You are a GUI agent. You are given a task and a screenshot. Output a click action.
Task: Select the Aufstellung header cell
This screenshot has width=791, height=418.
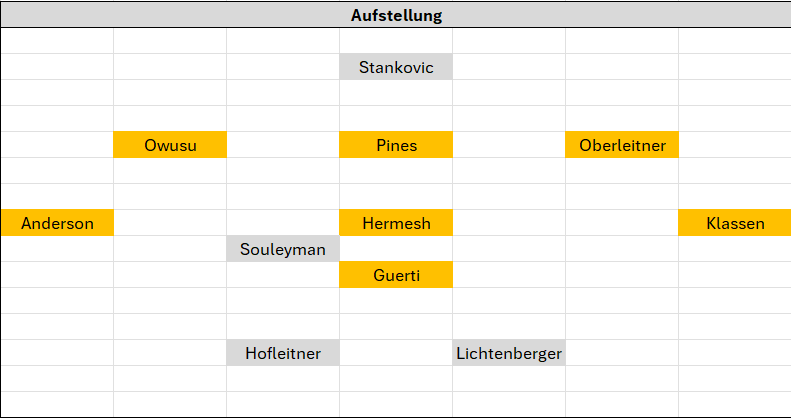click(x=396, y=15)
